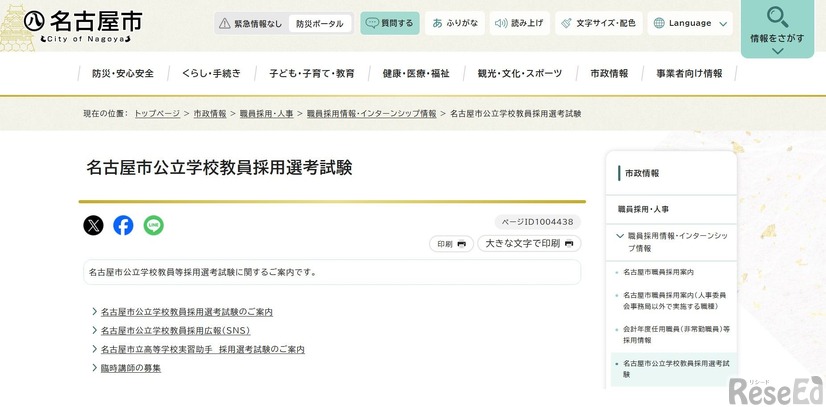This screenshot has height=407, width=826.
Task: Select highlighted 名古屋市公立学校教員採用選考試験 sidebar item
Action: (x=674, y=369)
